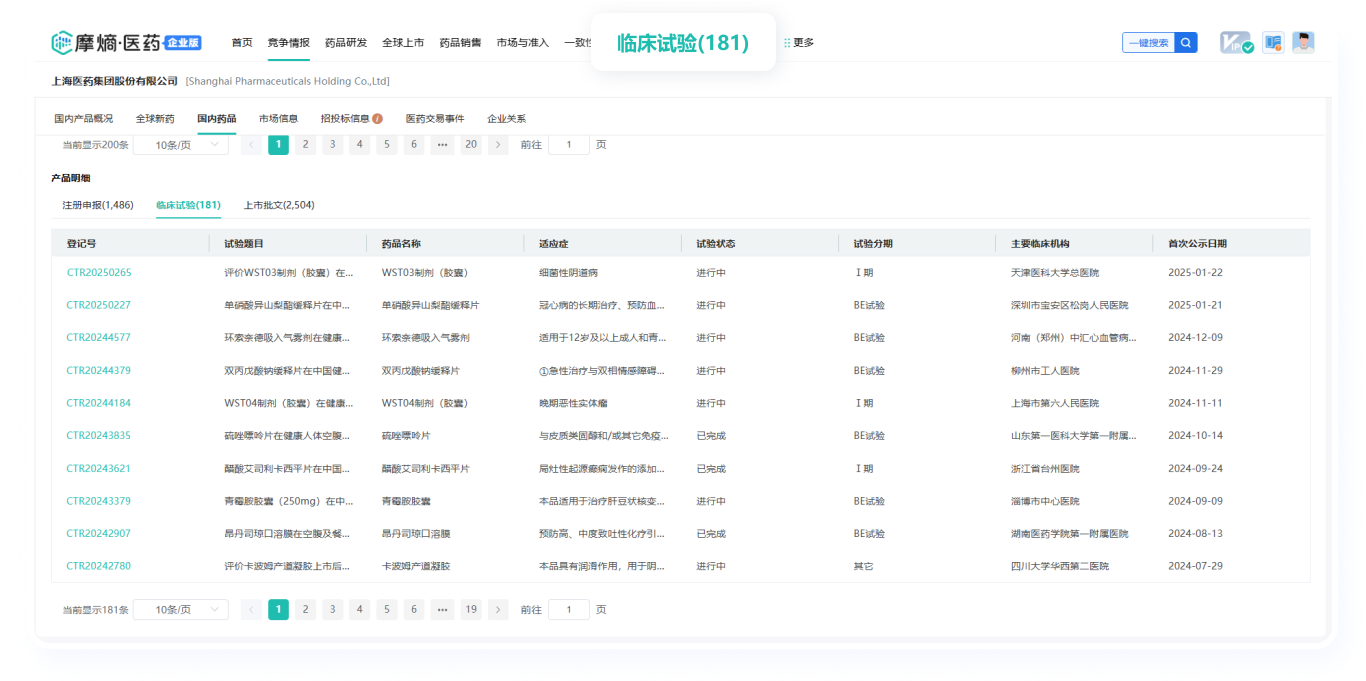Click drug name 硫唑嘌呤片
The height and width of the screenshot is (681, 1366).
tap(406, 436)
